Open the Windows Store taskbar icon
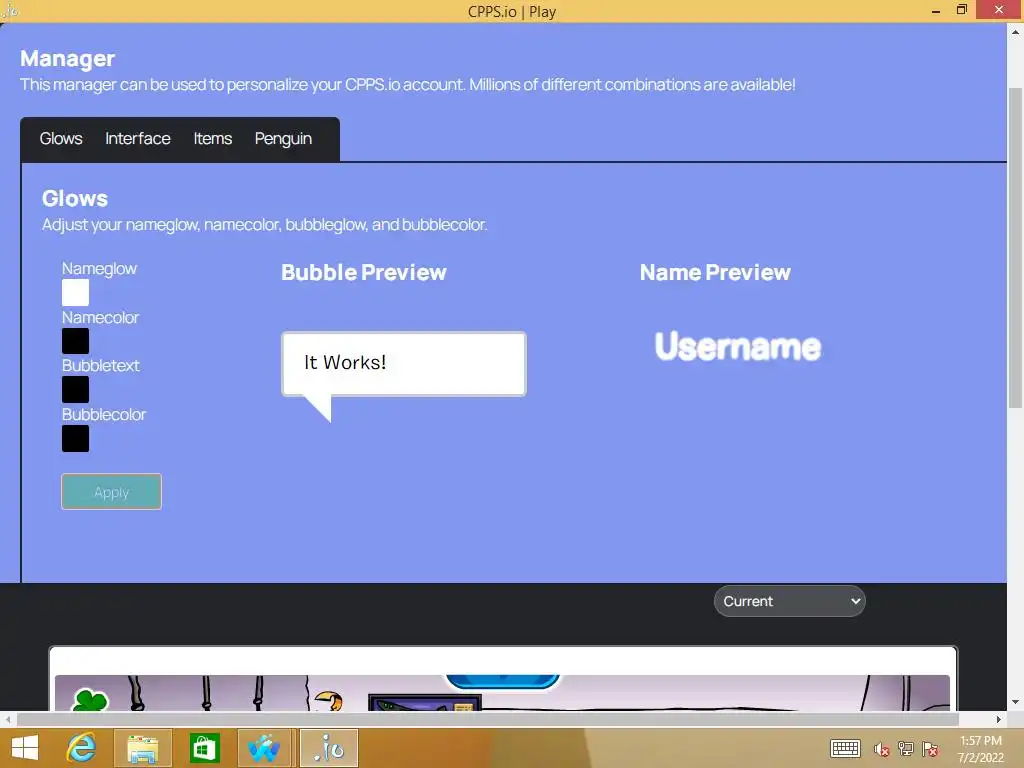Screen dimensions: 1024x768 click(x=204, y=748)
